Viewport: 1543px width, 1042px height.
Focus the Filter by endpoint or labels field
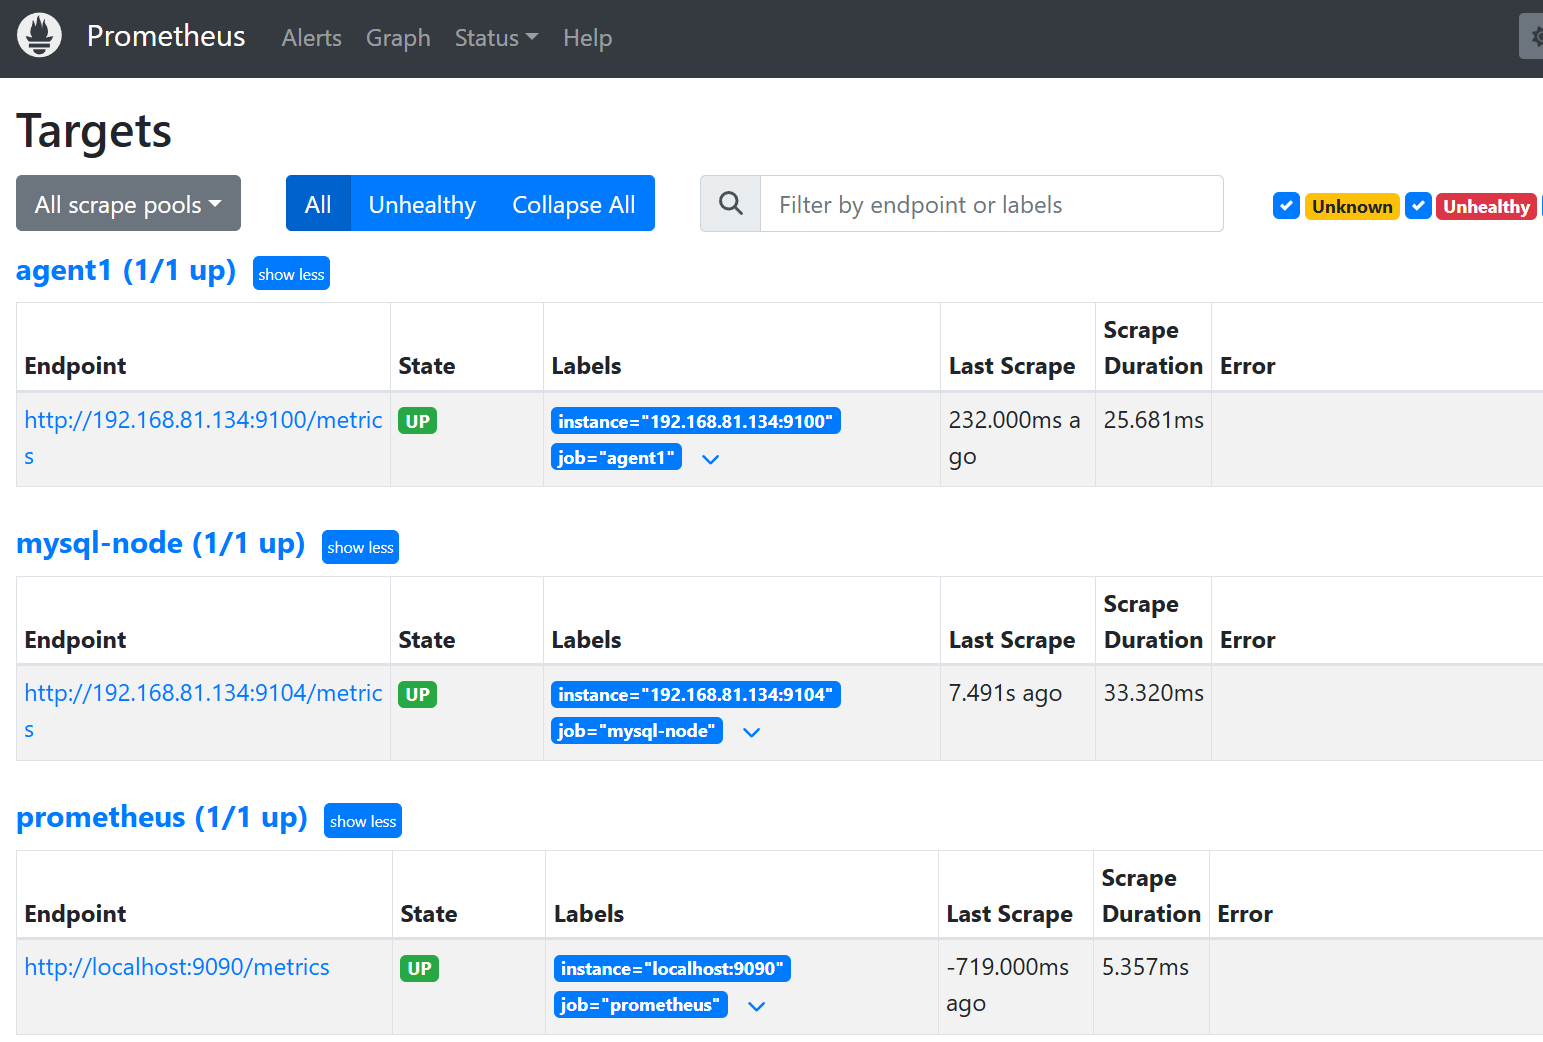991,204
